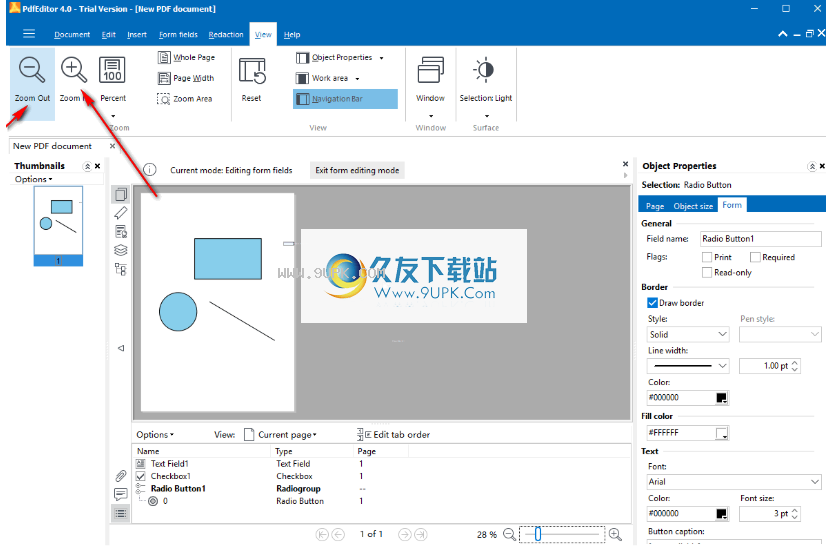Open the Object Properties ribbon dropdown

pyautogui.click(x=340, y=58)
